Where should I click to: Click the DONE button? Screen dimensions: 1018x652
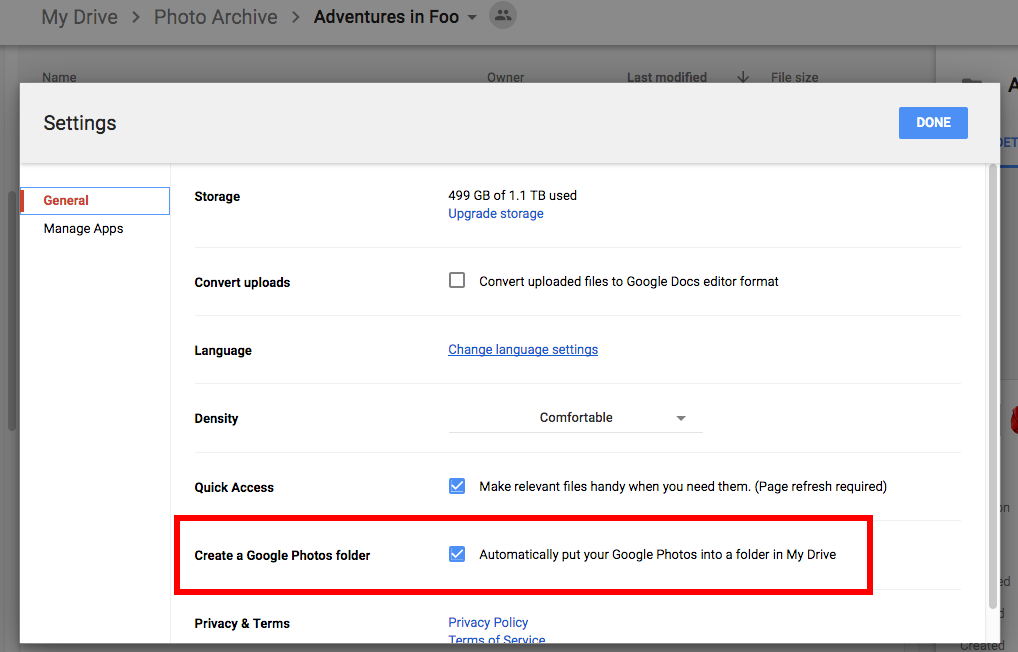(x=932, y=122)
